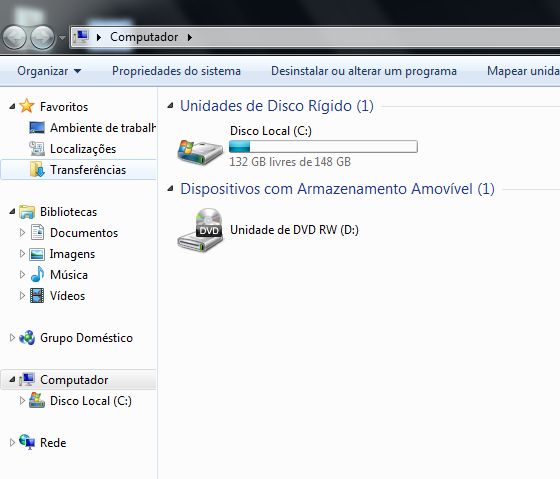Screen dimensions: 560x479
Task: Click the Imagens library icon
Action: [x=37, y=254]
